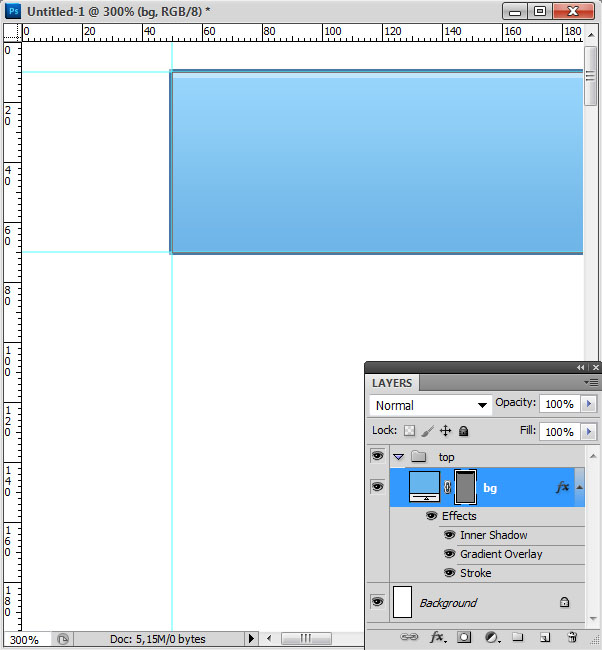Hide the Stroke effect
602x650 pixels.
tap(449, 572)
